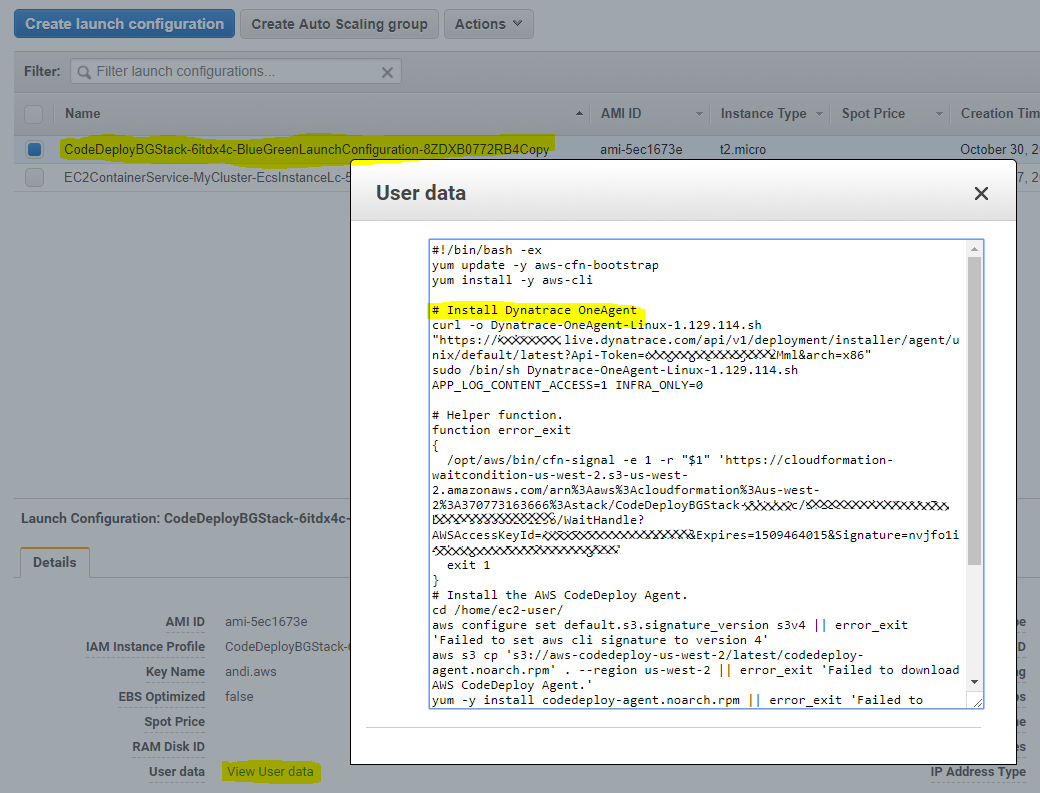The width and height of the screenshot is (1040, 793).
Task: Grab the textarea resize handle corner
Action: [x=976, y=701]
